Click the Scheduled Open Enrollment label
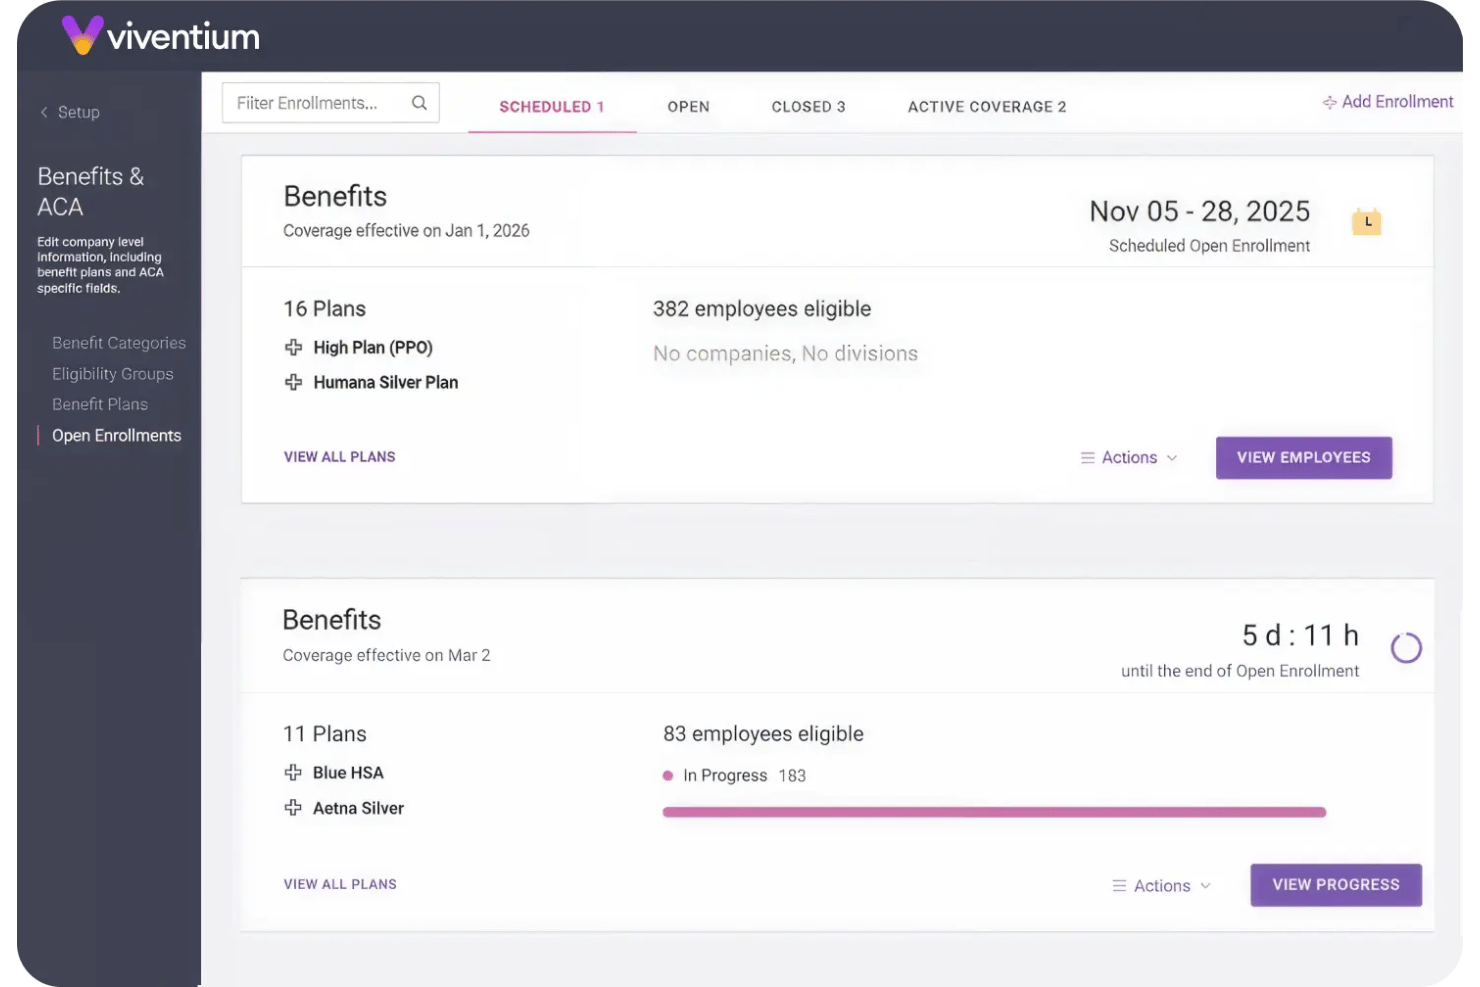Screen dimensions: 1480x987 point(1209,246)
